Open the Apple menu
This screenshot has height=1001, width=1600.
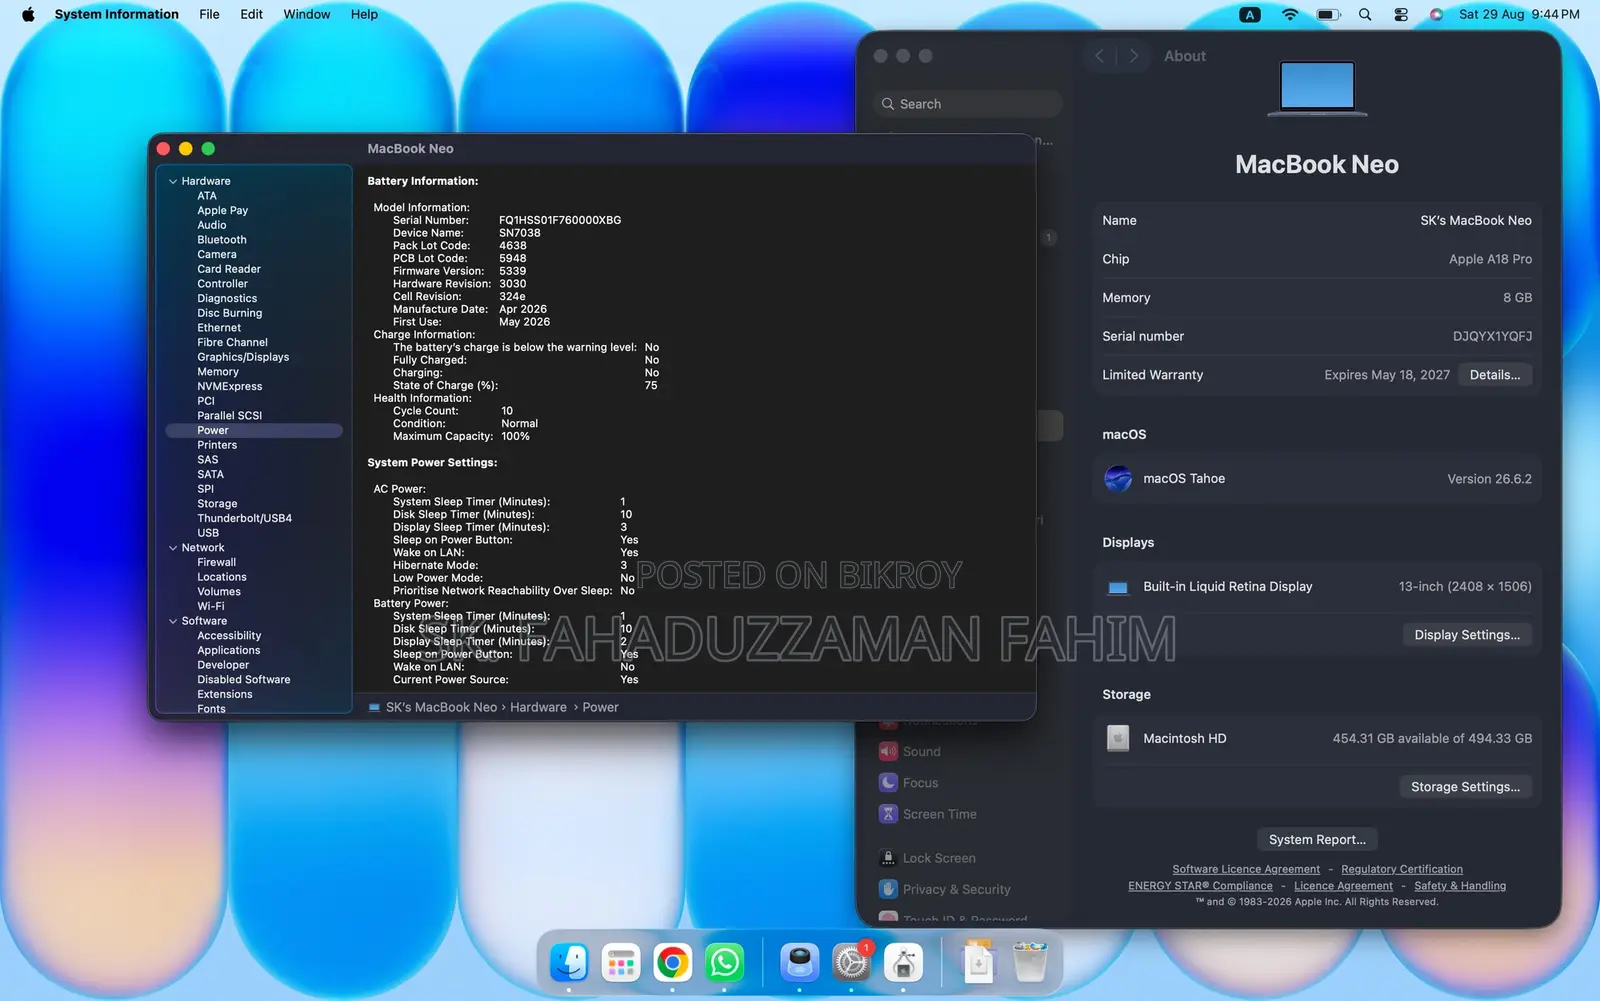pyautogui.click(x=28, y=14)
